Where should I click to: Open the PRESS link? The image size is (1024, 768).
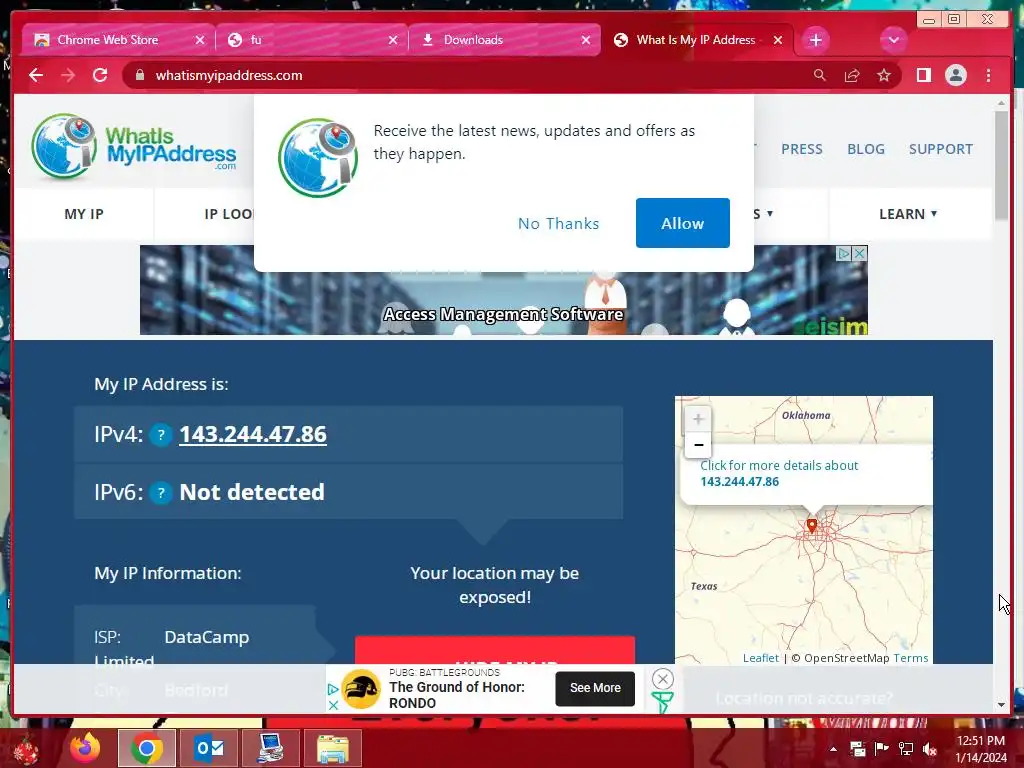tap(801, 149)
